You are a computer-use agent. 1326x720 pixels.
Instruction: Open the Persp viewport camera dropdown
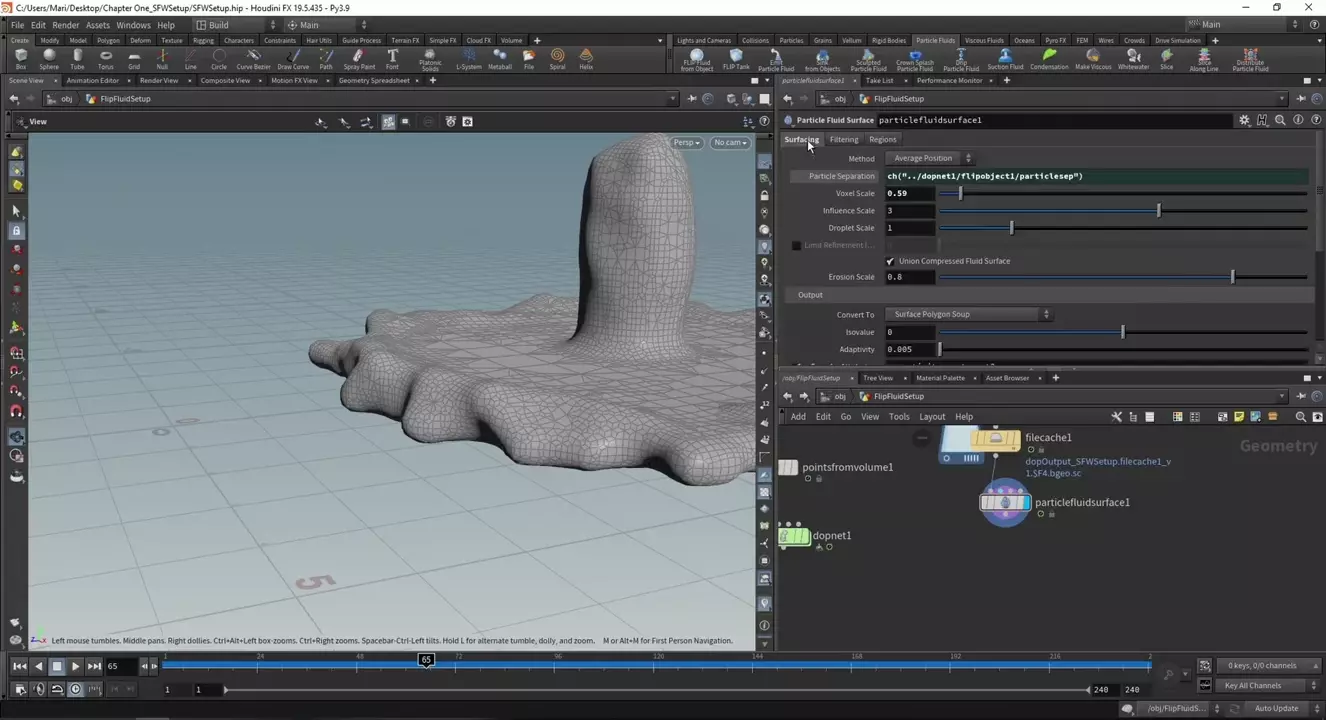pos(686,142)
